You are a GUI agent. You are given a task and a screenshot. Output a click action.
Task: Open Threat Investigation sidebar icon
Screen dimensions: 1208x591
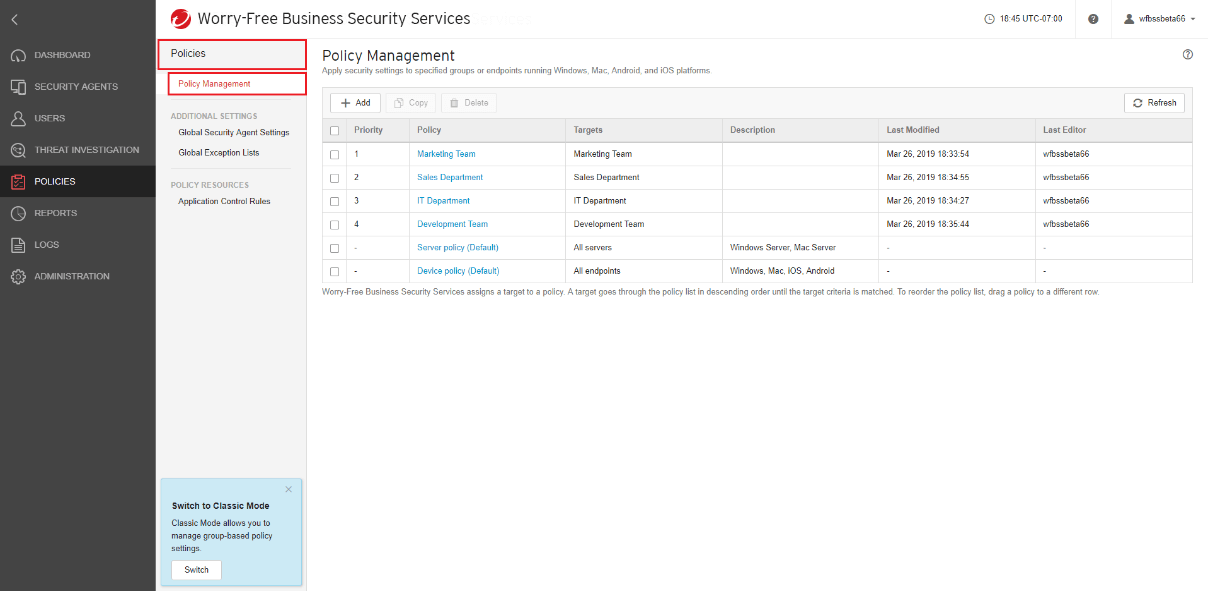(18, 150)
